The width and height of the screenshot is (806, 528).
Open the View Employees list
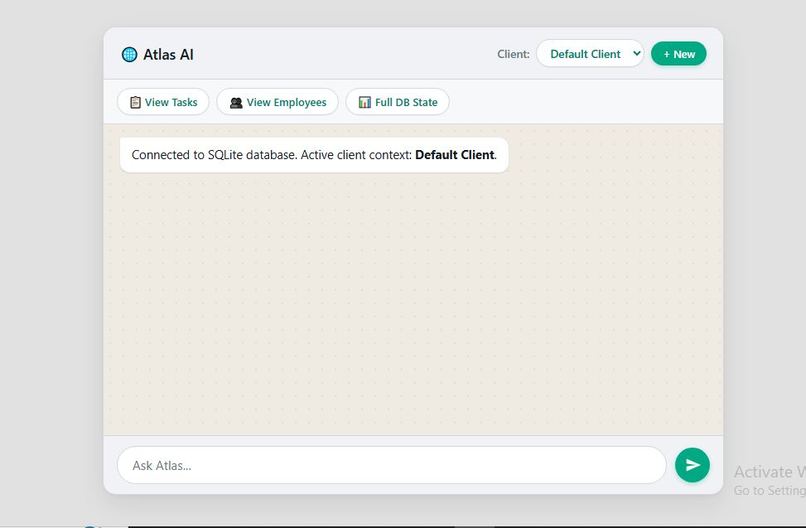coord(278,102)
